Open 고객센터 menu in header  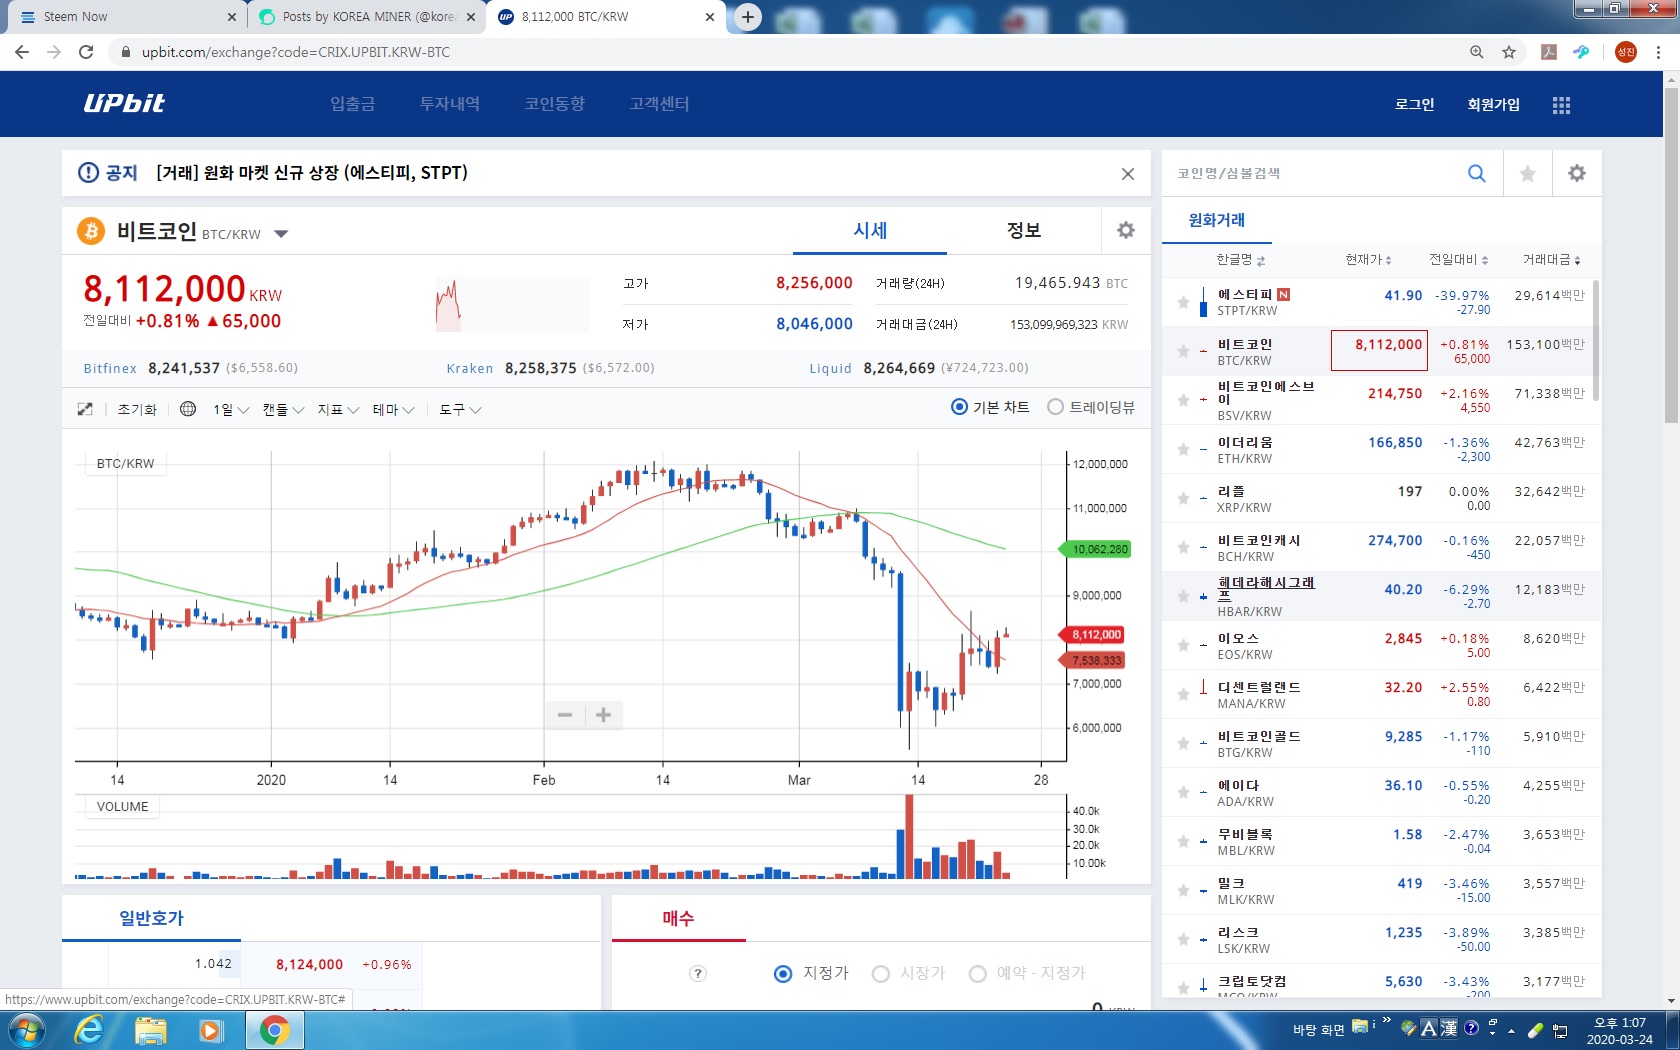(660, 104)
